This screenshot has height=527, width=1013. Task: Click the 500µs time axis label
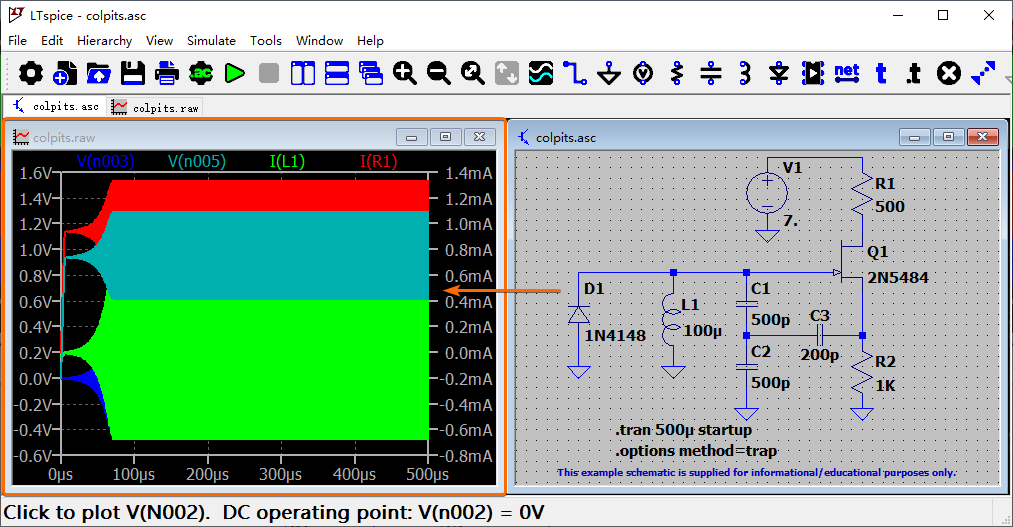(x=428, y=475)
